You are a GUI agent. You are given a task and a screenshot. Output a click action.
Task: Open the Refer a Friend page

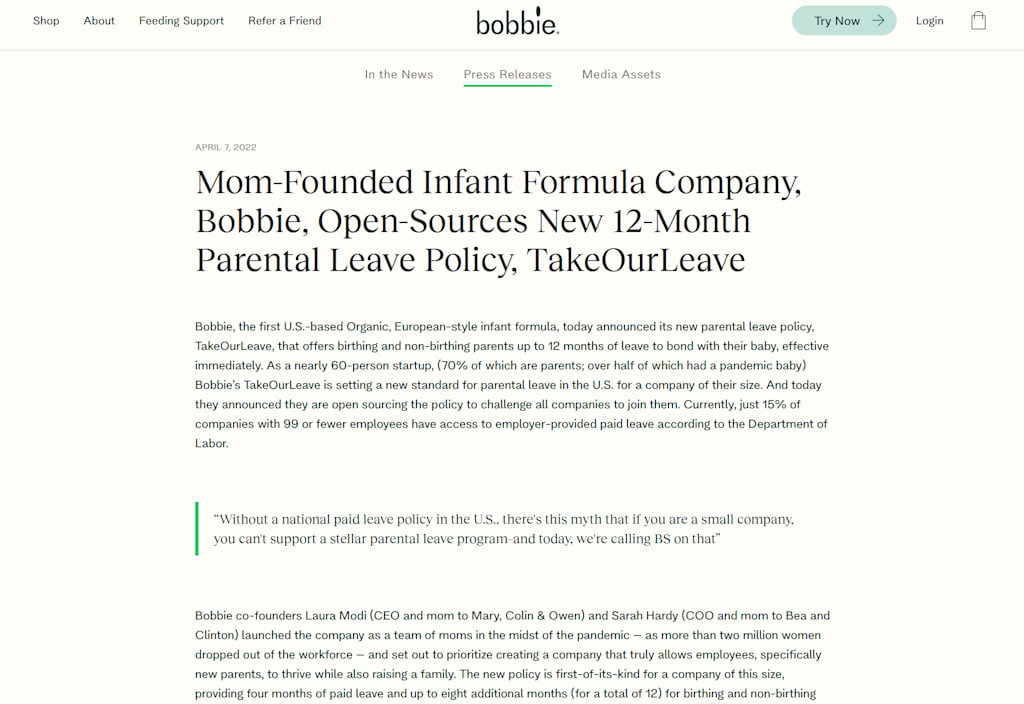(284, 20)
